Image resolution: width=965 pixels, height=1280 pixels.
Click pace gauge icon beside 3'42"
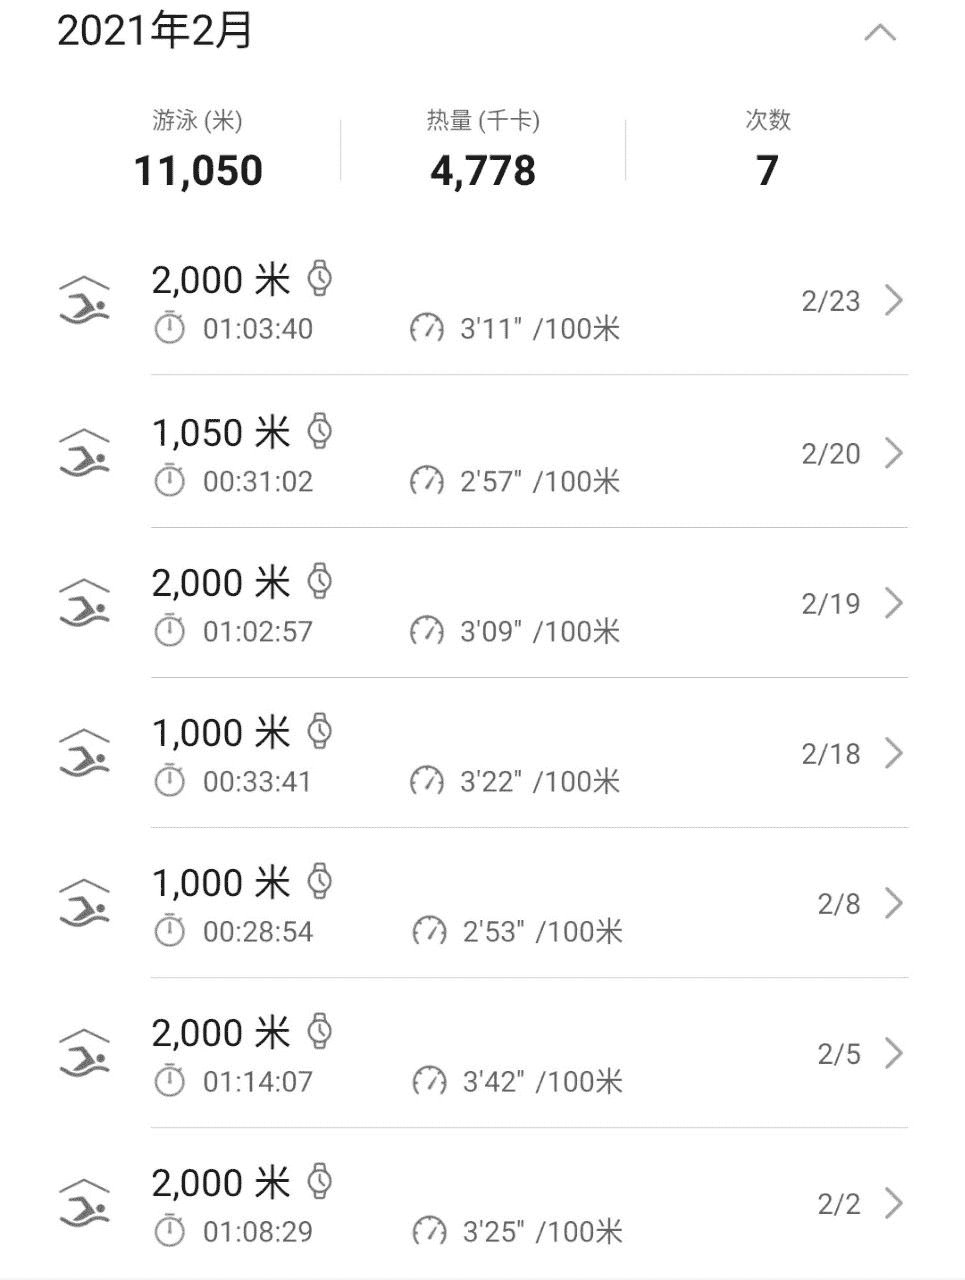point(430,1081)
